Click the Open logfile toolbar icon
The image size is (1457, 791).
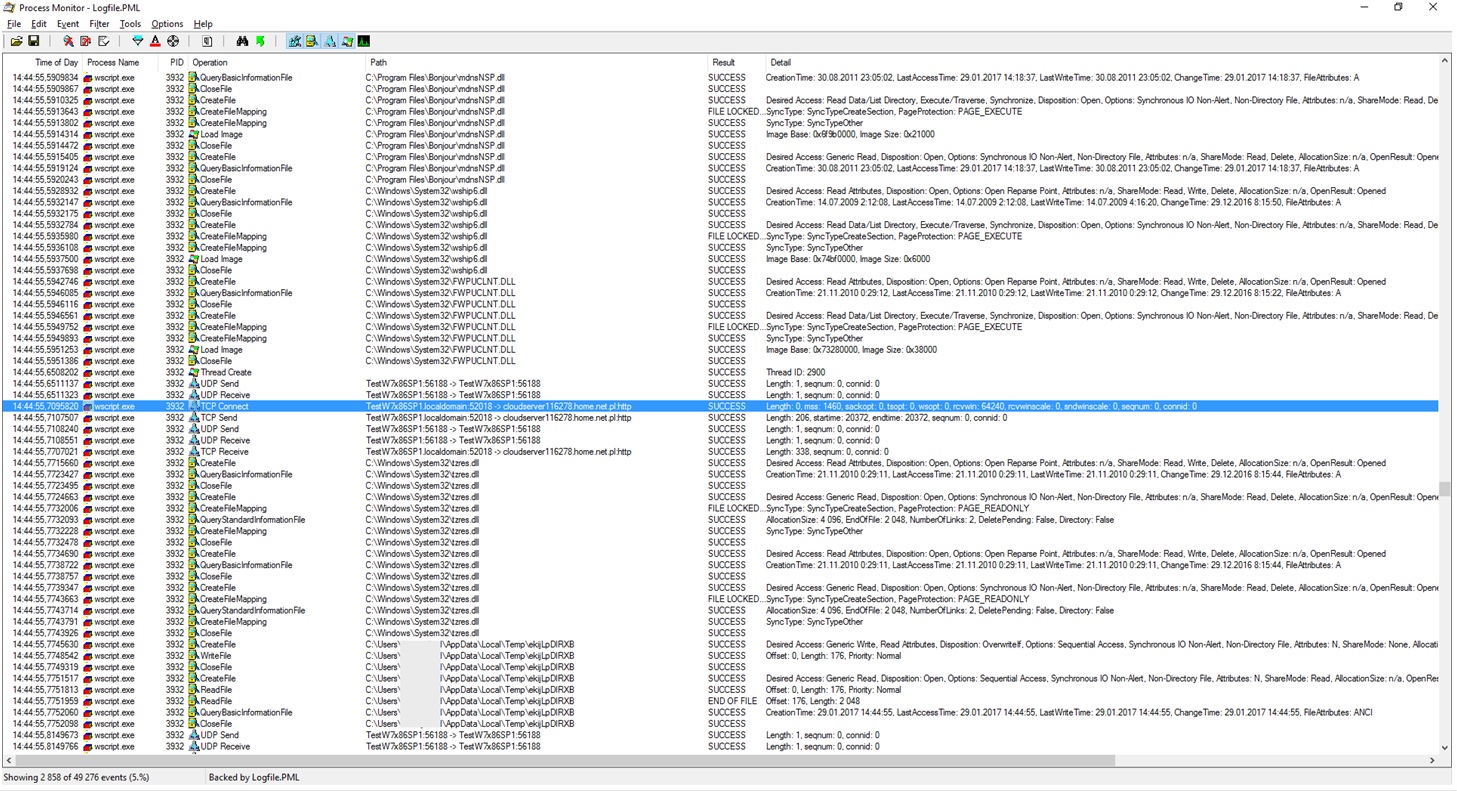pos(17,41)
